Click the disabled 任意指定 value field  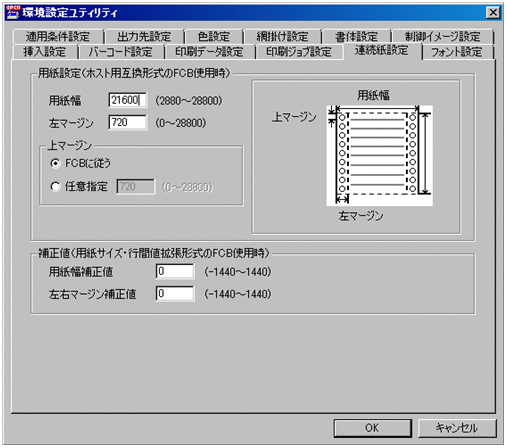click(x=136, y=186)
